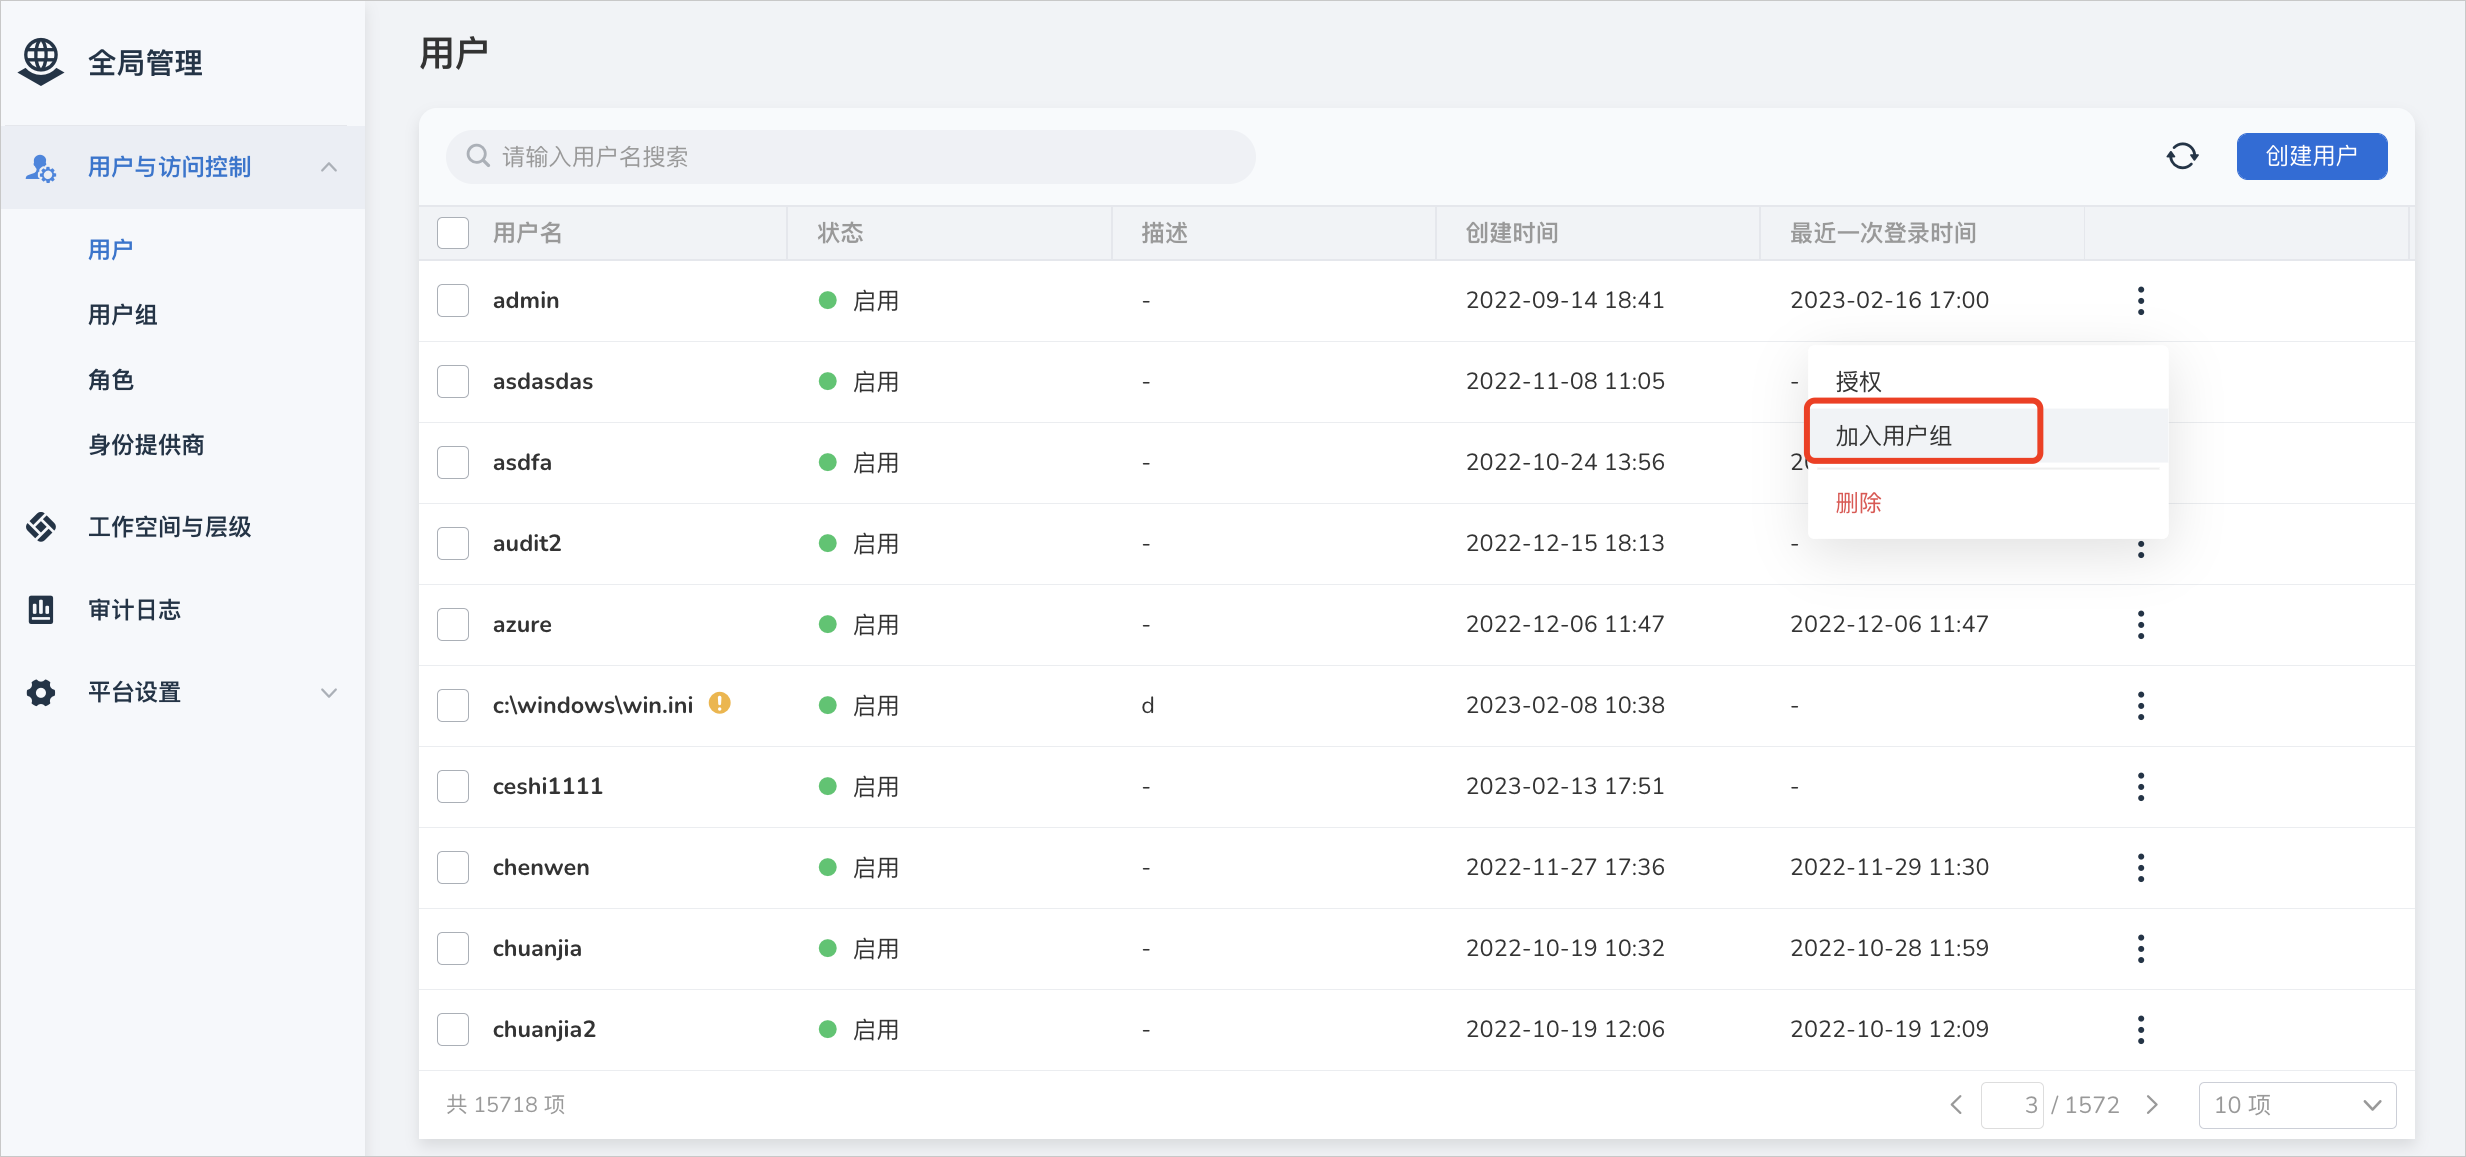Check the ceshi1111 user checkbox
Screen dimensions: 2466x1157
tap(453, 787)
